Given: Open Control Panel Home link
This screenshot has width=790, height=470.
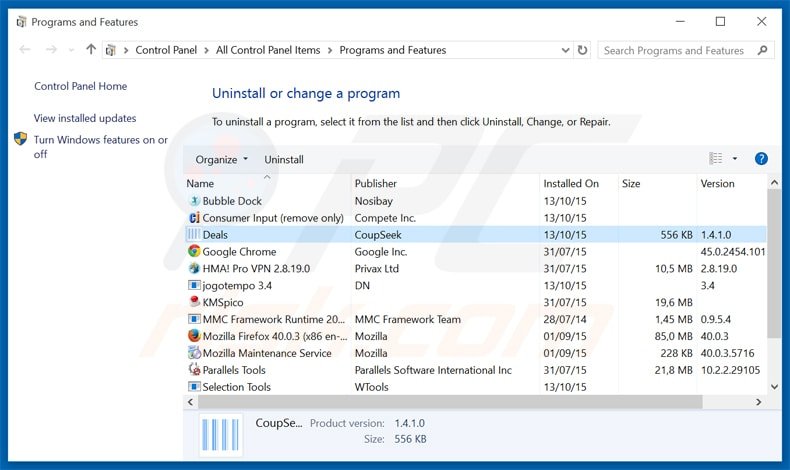Looking at the screenshot, I should [81, 86].
